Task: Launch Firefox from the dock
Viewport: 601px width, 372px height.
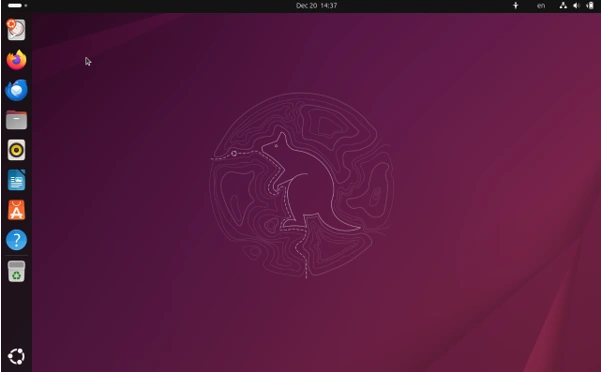Action: (x=16, y=60)
